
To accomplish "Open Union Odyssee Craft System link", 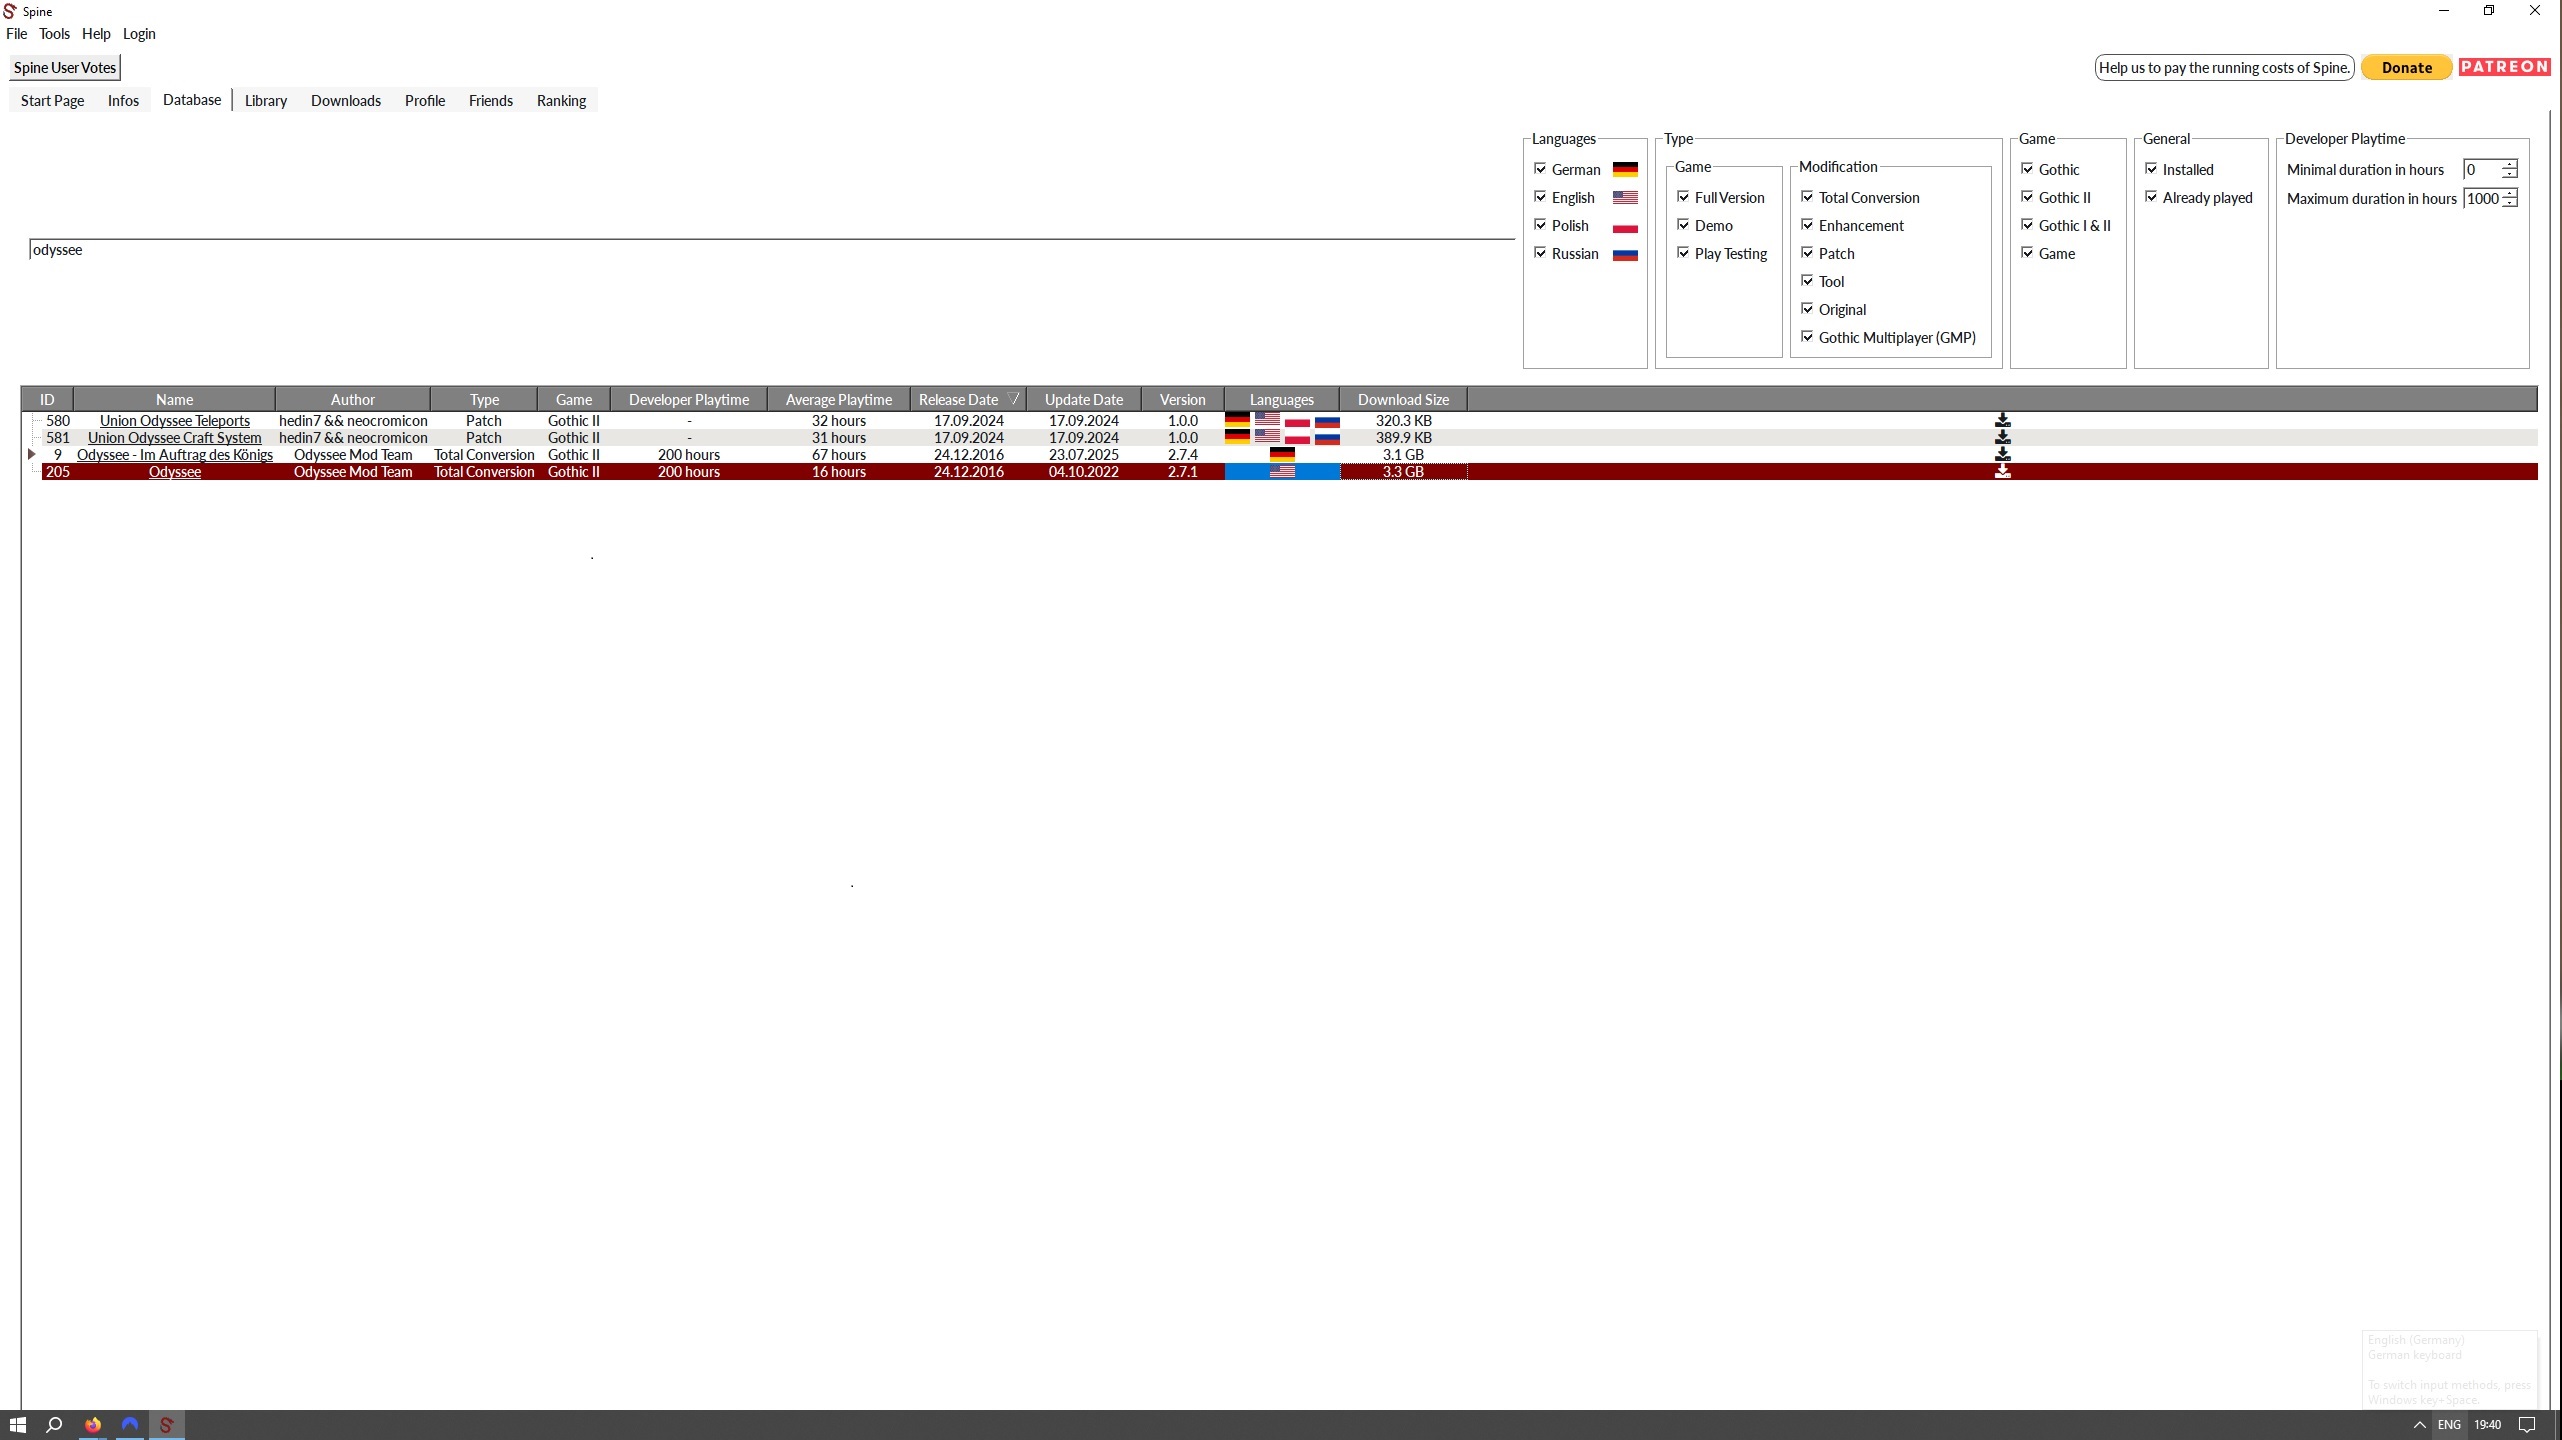I will point(175,438).
